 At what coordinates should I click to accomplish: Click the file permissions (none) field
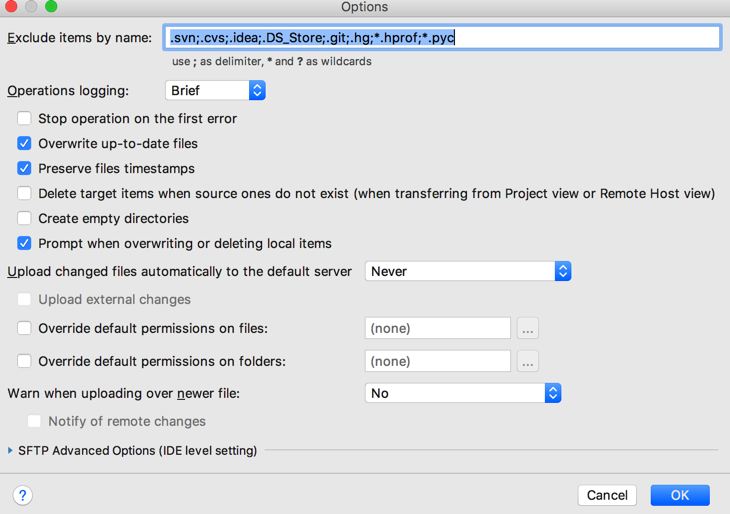click(437, 328)
